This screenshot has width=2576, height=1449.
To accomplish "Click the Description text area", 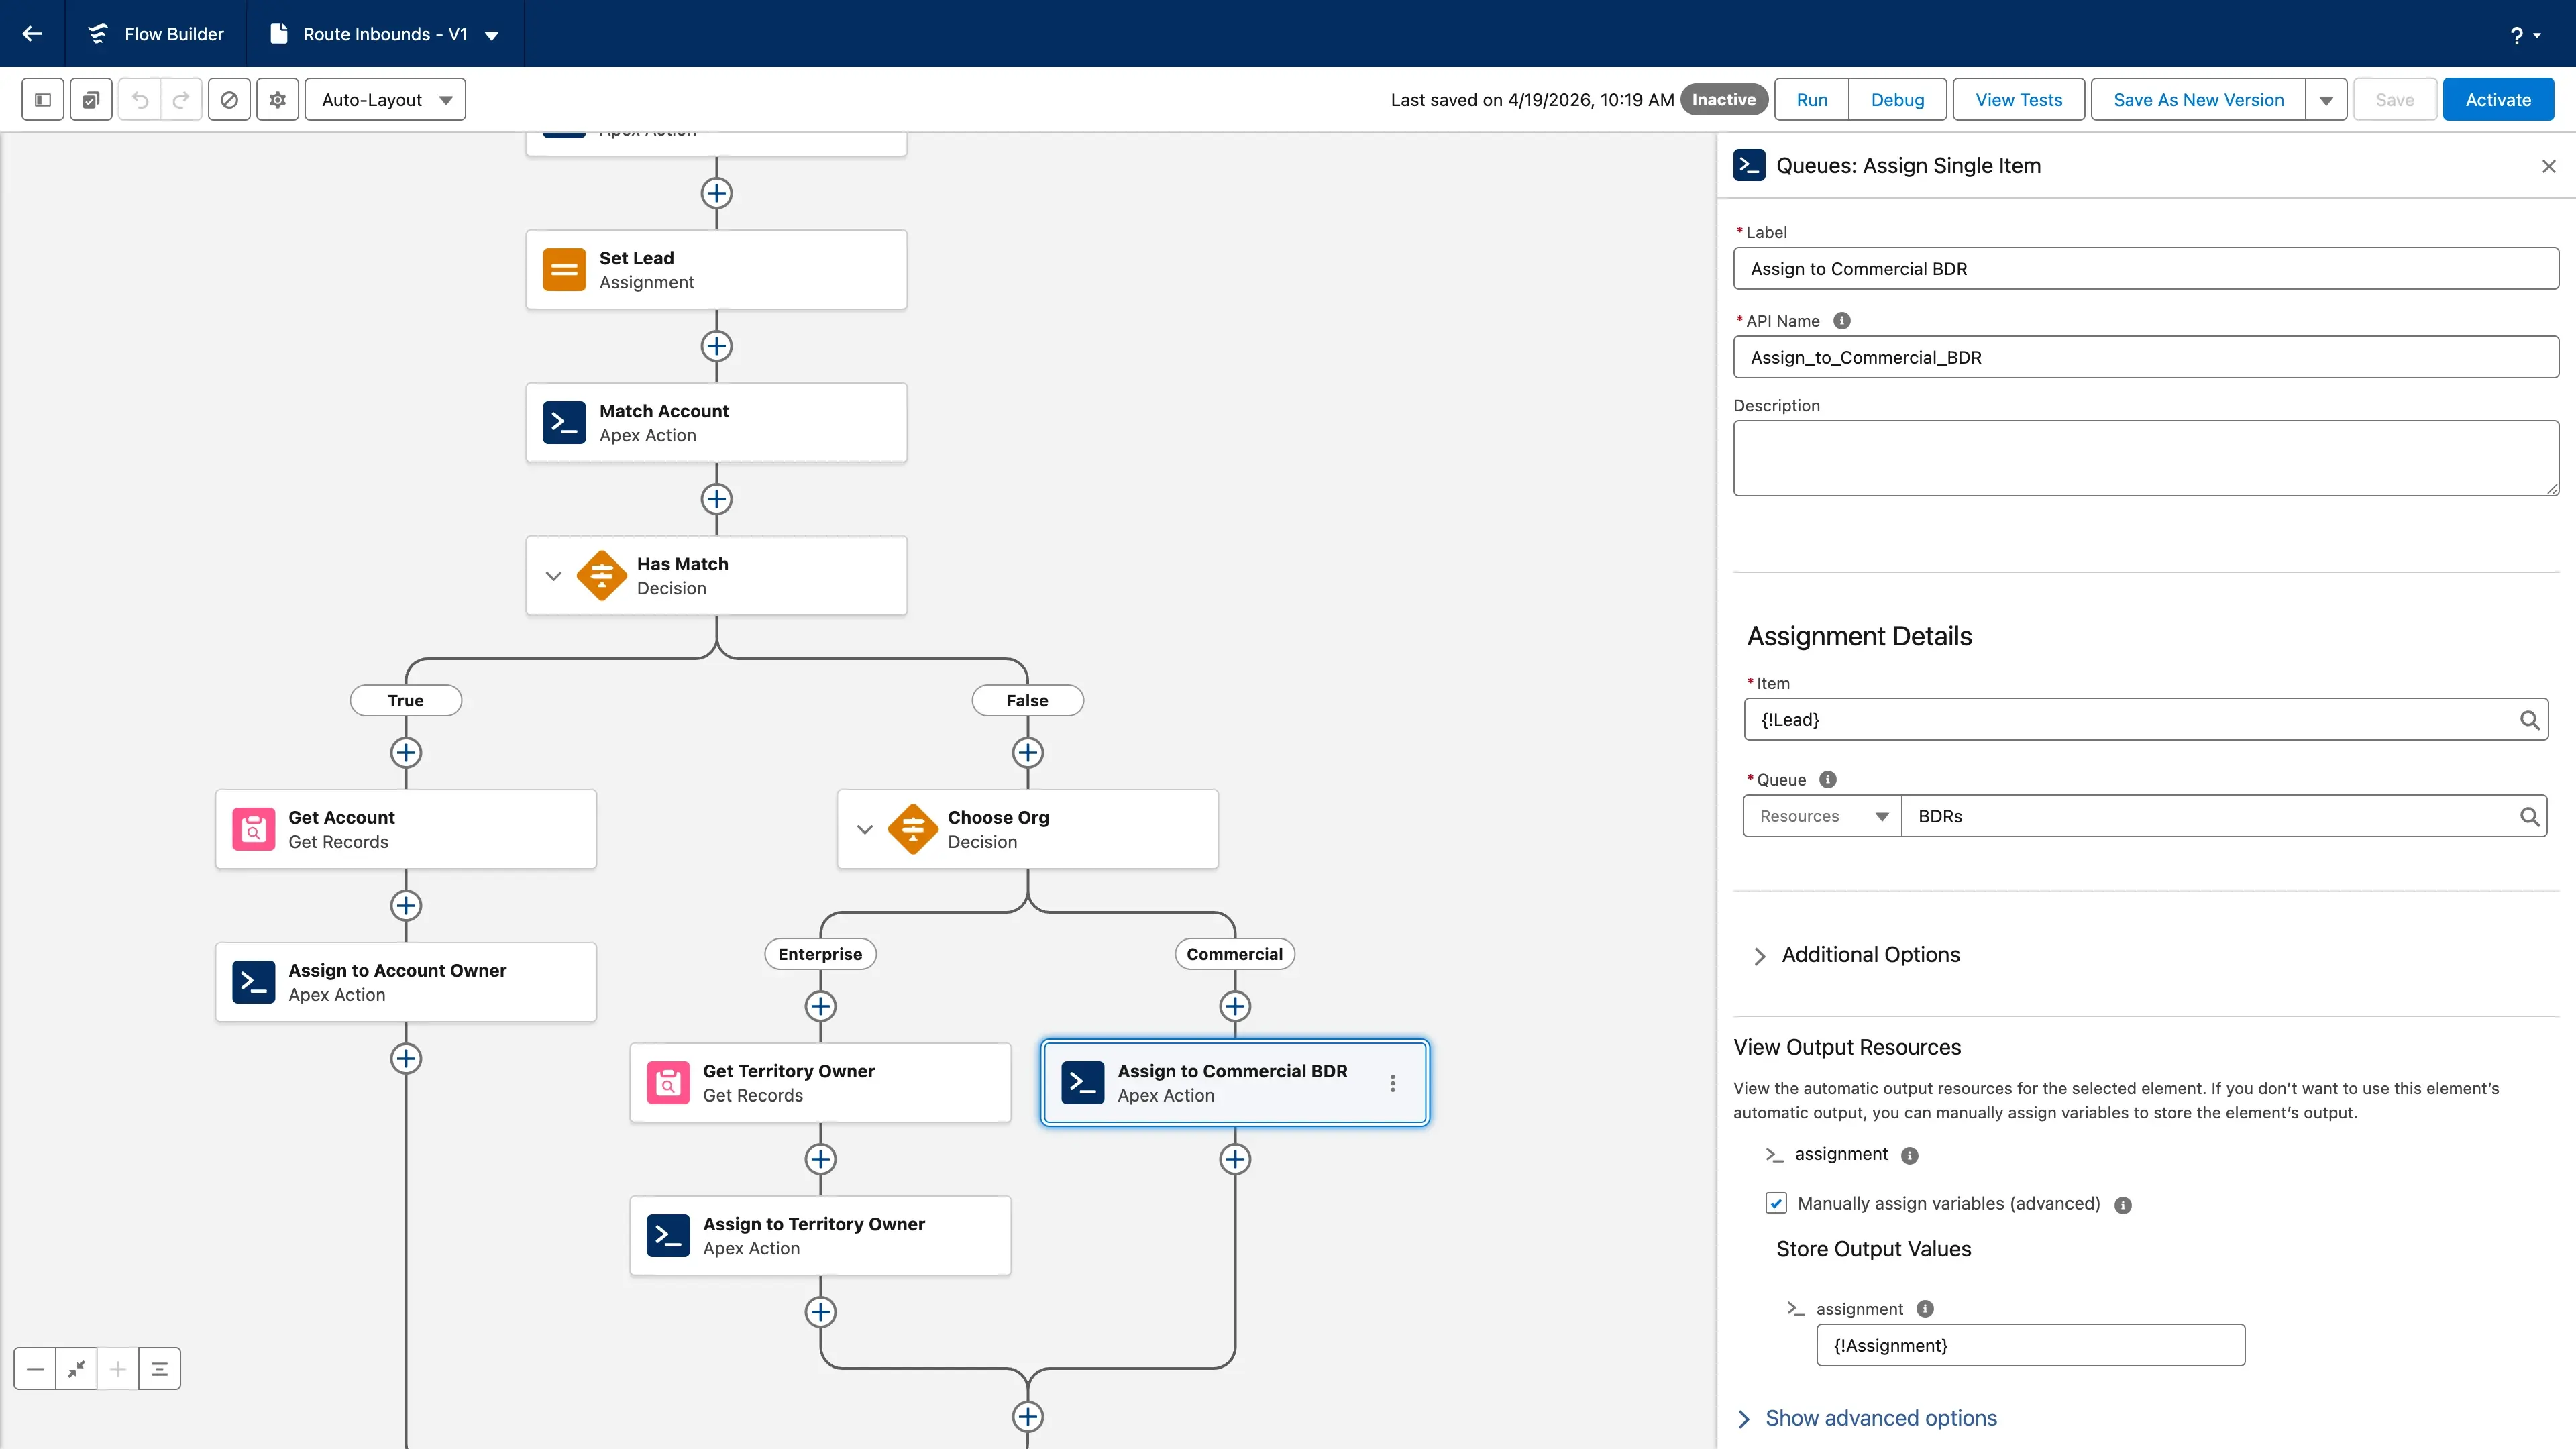I will 2146,458.
